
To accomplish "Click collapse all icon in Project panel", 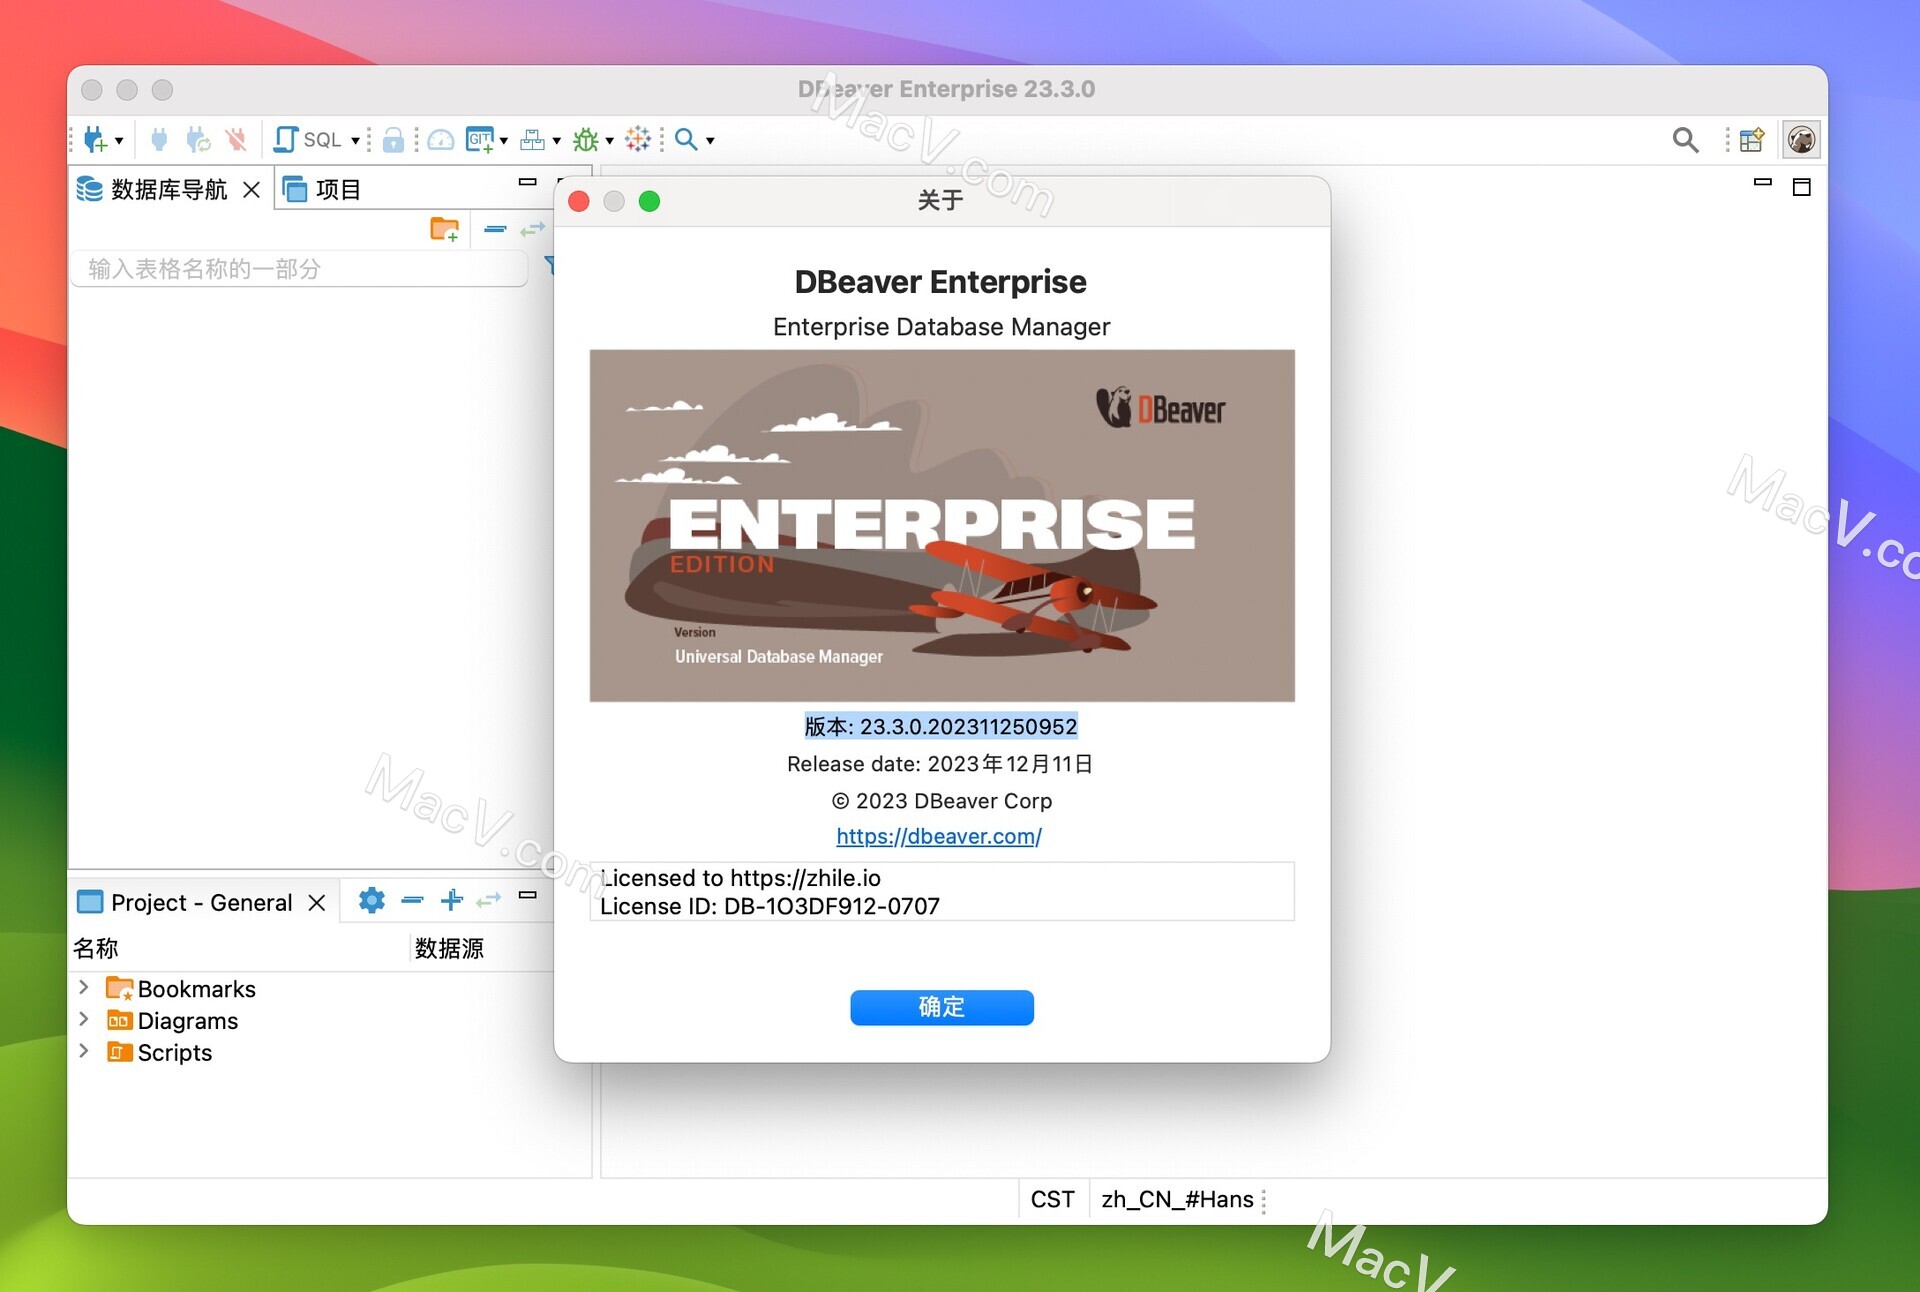I will pos(412,900).
